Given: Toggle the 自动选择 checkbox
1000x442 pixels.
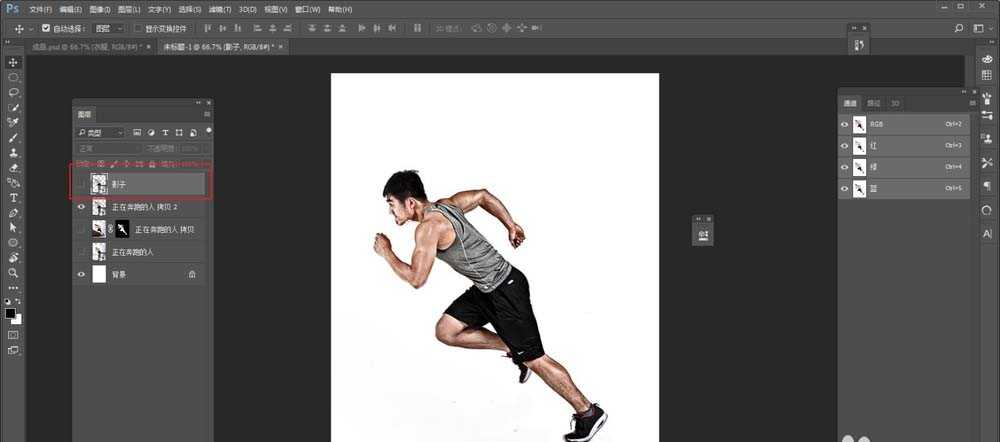Looking at the screenshot, I should coord(46,28).
